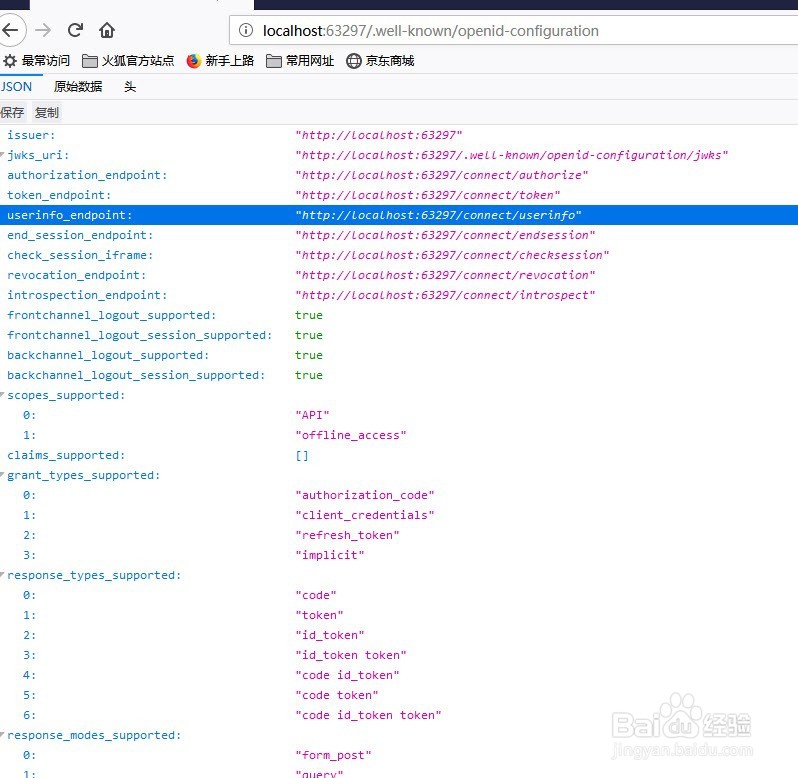Click the connect/token URL value

(x=428, y=195)
